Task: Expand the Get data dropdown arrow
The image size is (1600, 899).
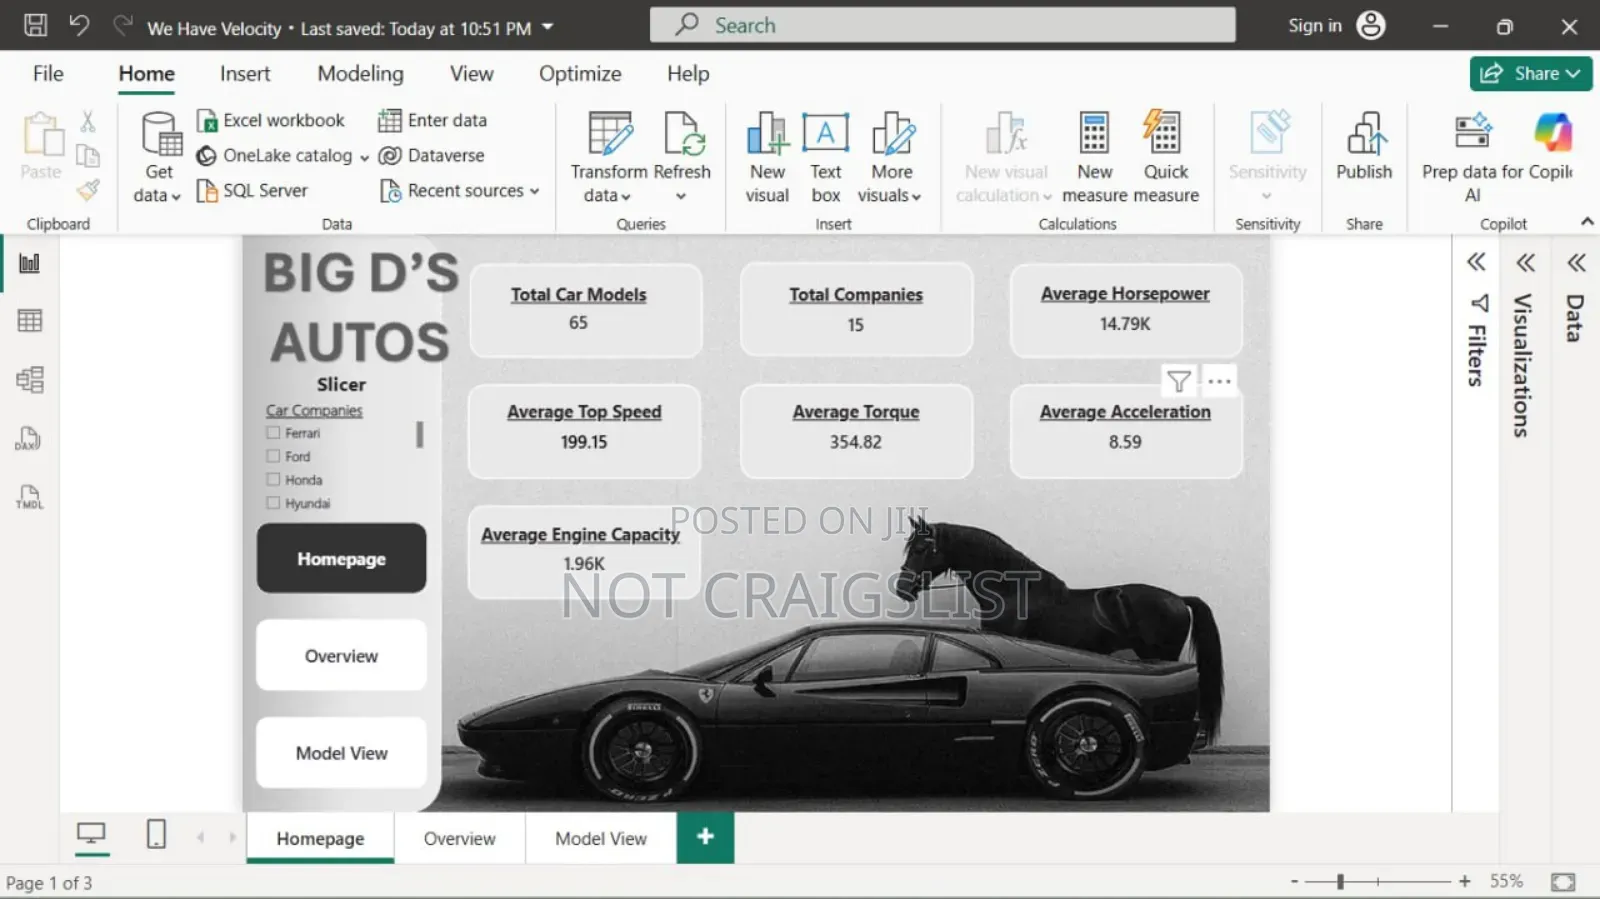Action: (176, 197)
